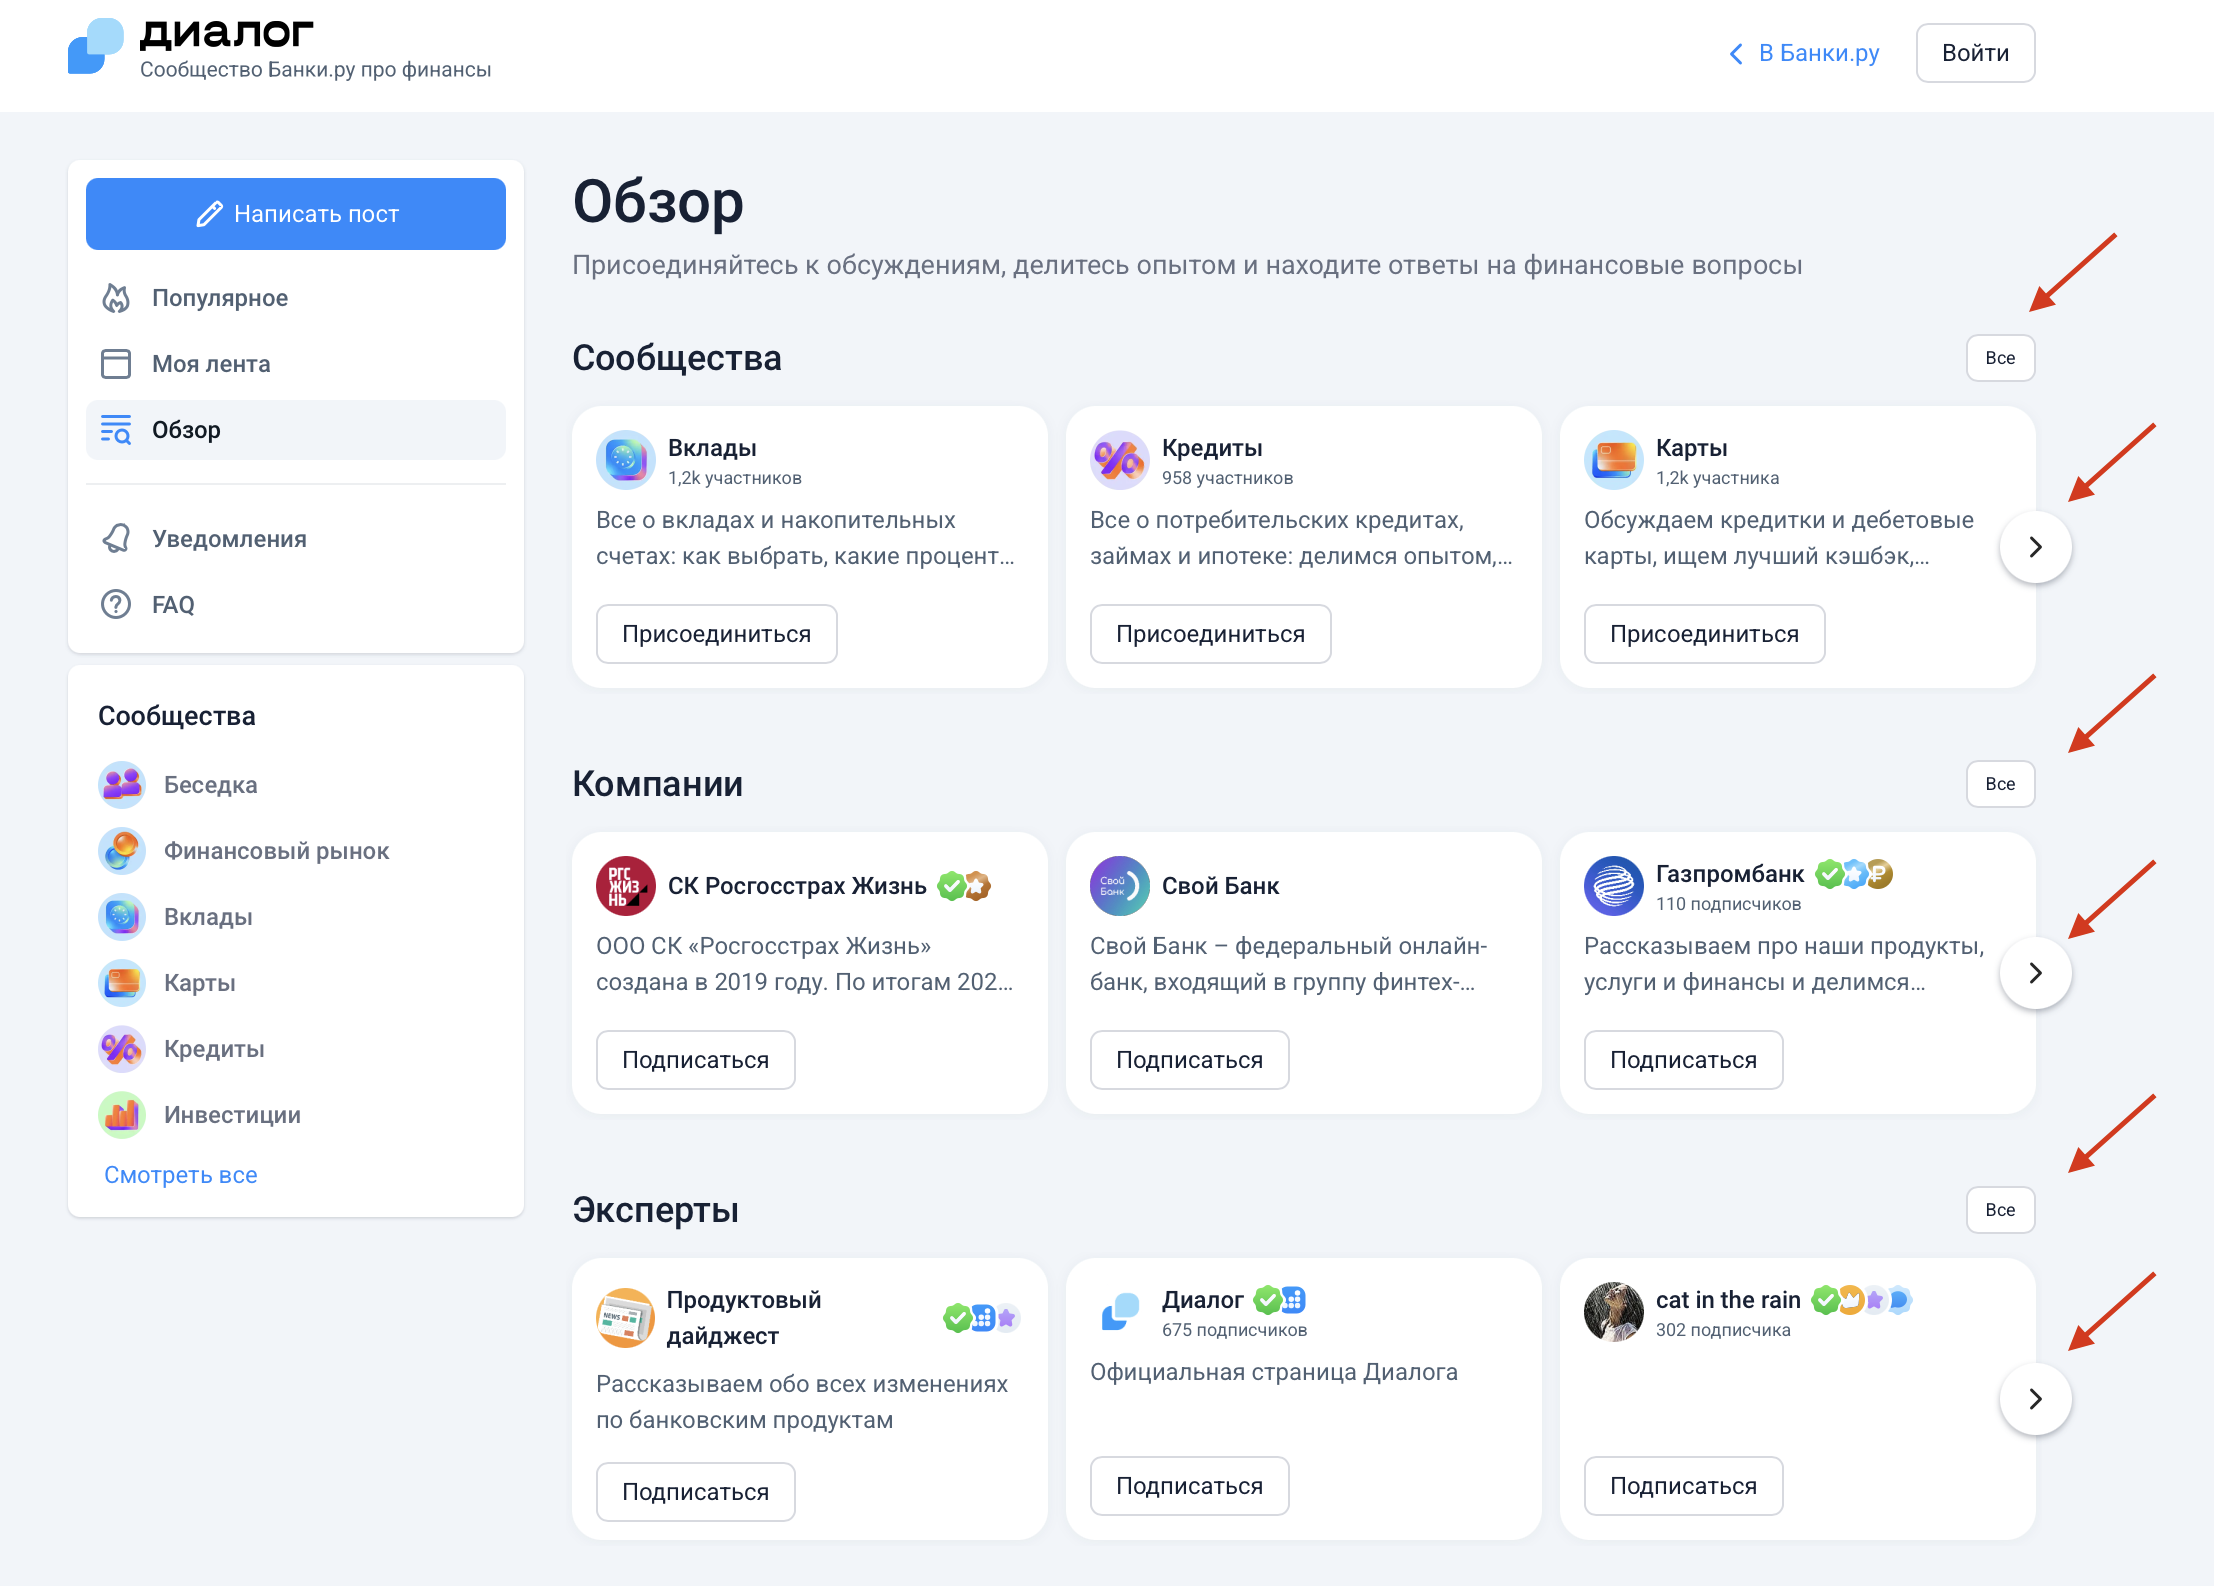Click the Газпромбанк logo avatar
The width and height of the screenshot is (2214, 1586).
click(1614, 886)
